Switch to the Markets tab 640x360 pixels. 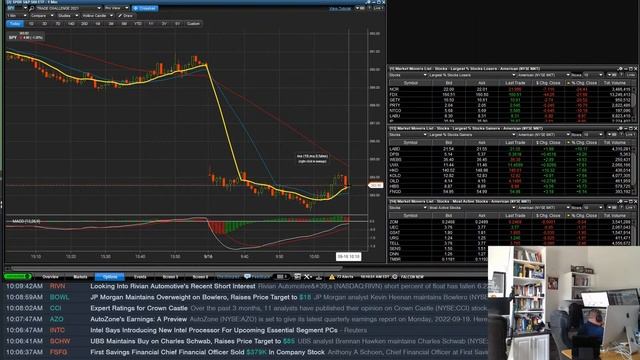pos(80,277)
